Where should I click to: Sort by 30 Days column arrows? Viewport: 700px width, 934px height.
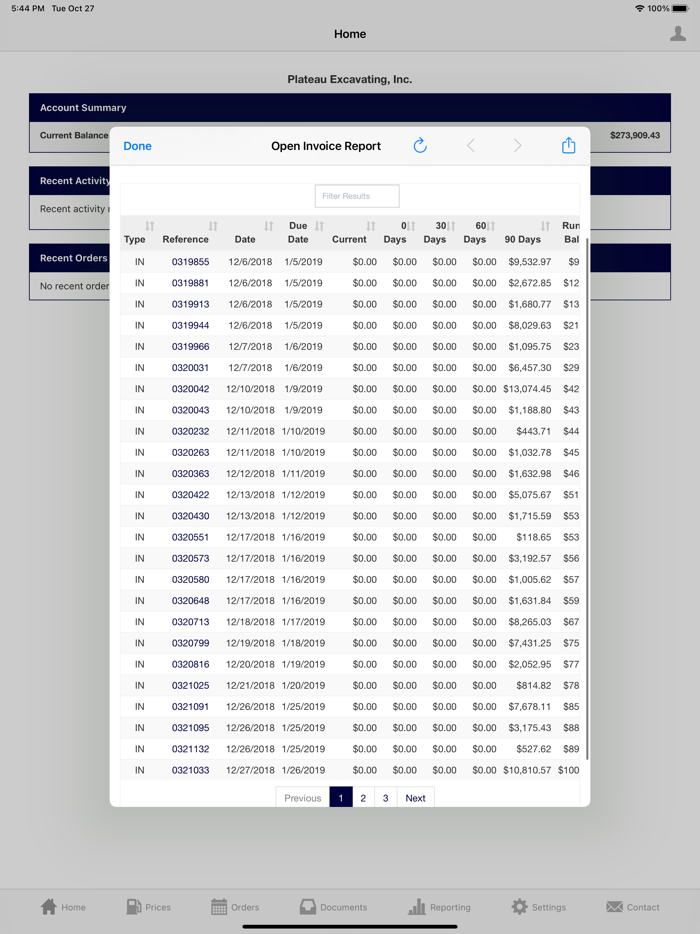(451, 226)
